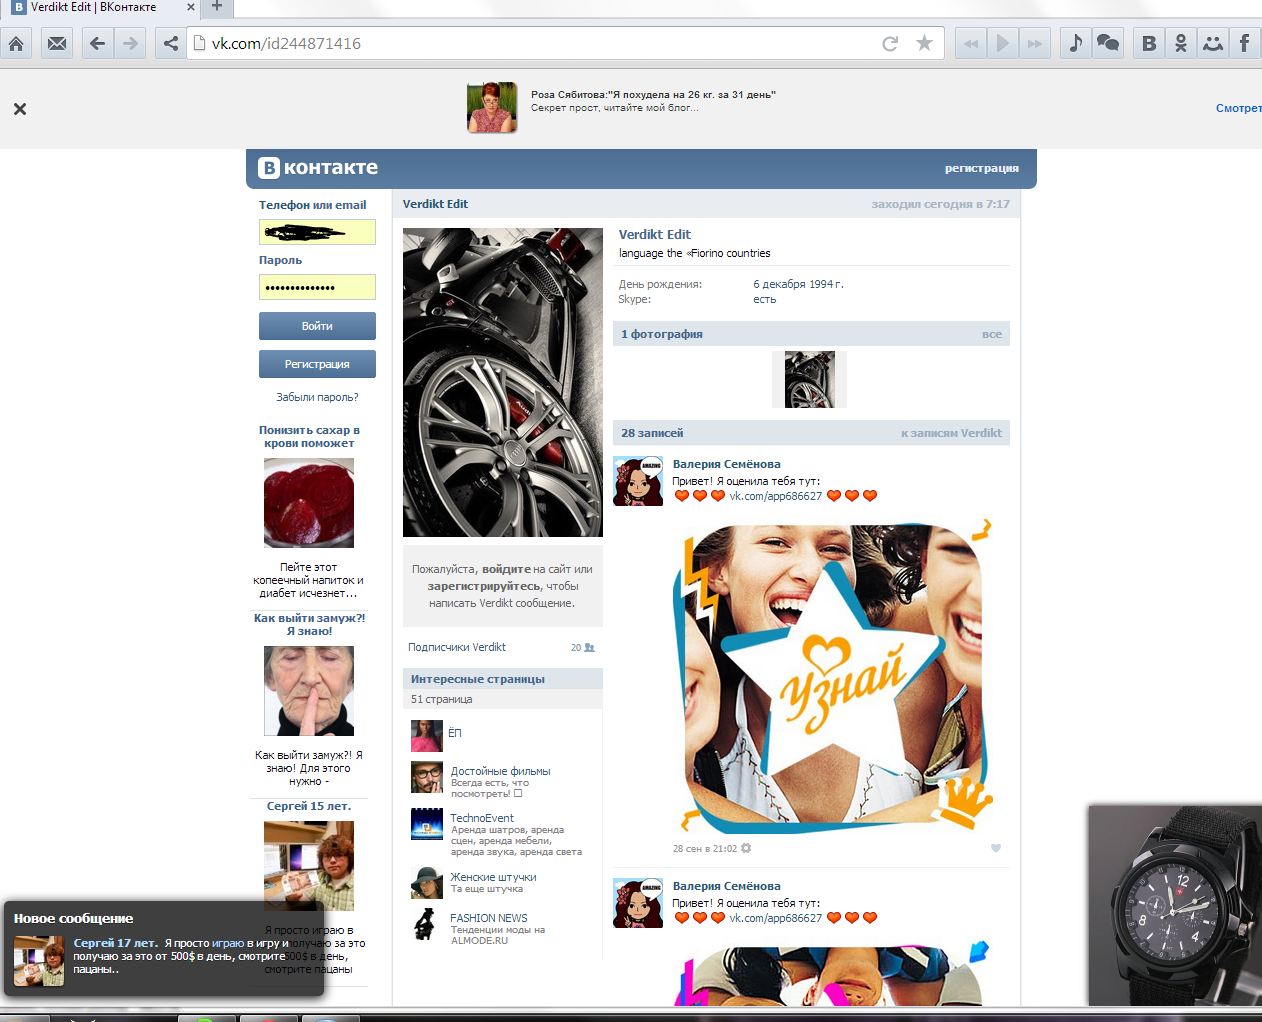
Task: Open FASHION NEWS page link
Action: tap(488, 918)
